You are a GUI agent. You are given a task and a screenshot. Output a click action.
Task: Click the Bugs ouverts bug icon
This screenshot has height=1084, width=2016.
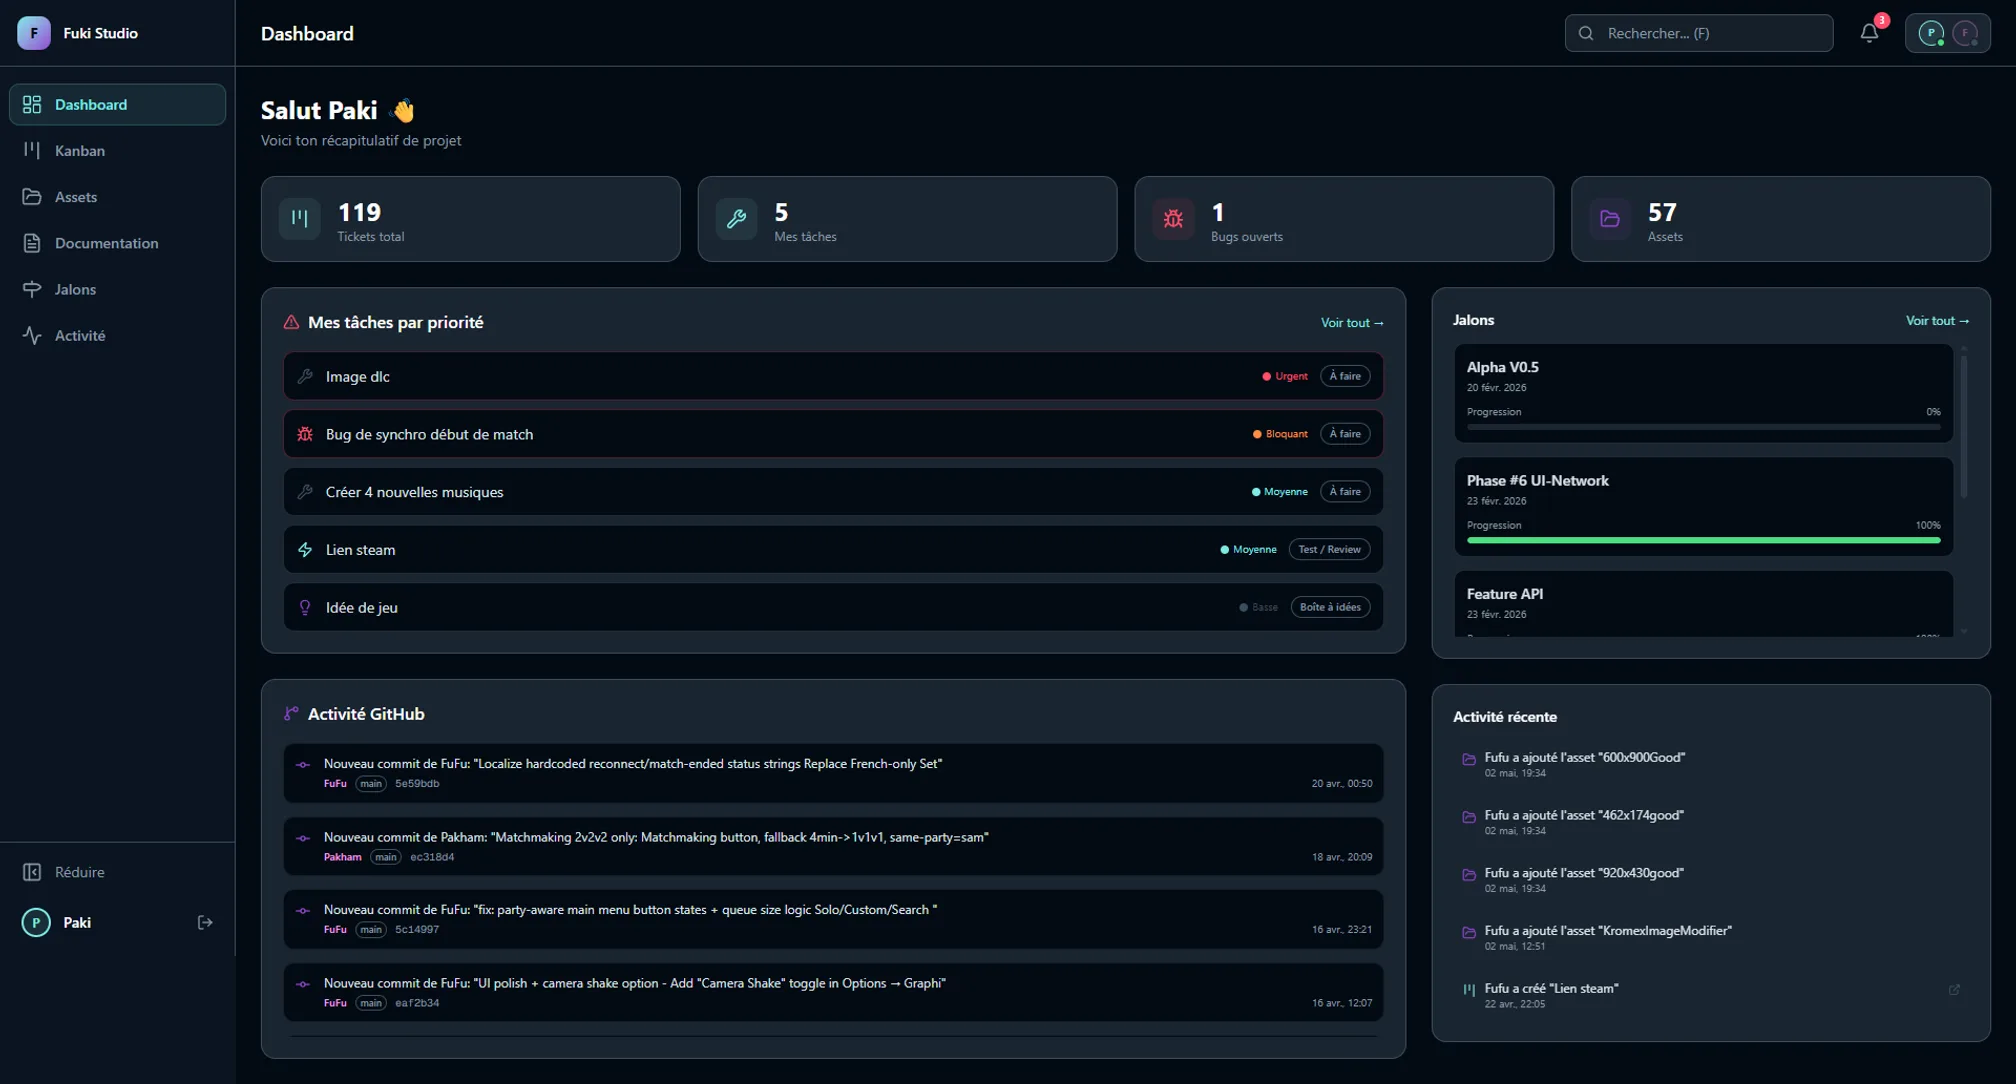1173,219
